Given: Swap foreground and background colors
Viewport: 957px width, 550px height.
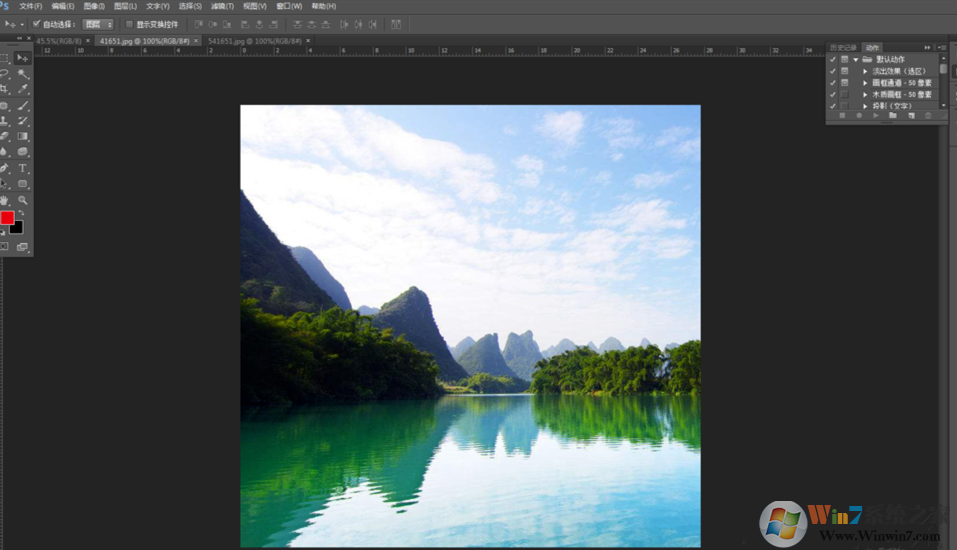Looking at the screenshot, I should [x=21, y=213].
